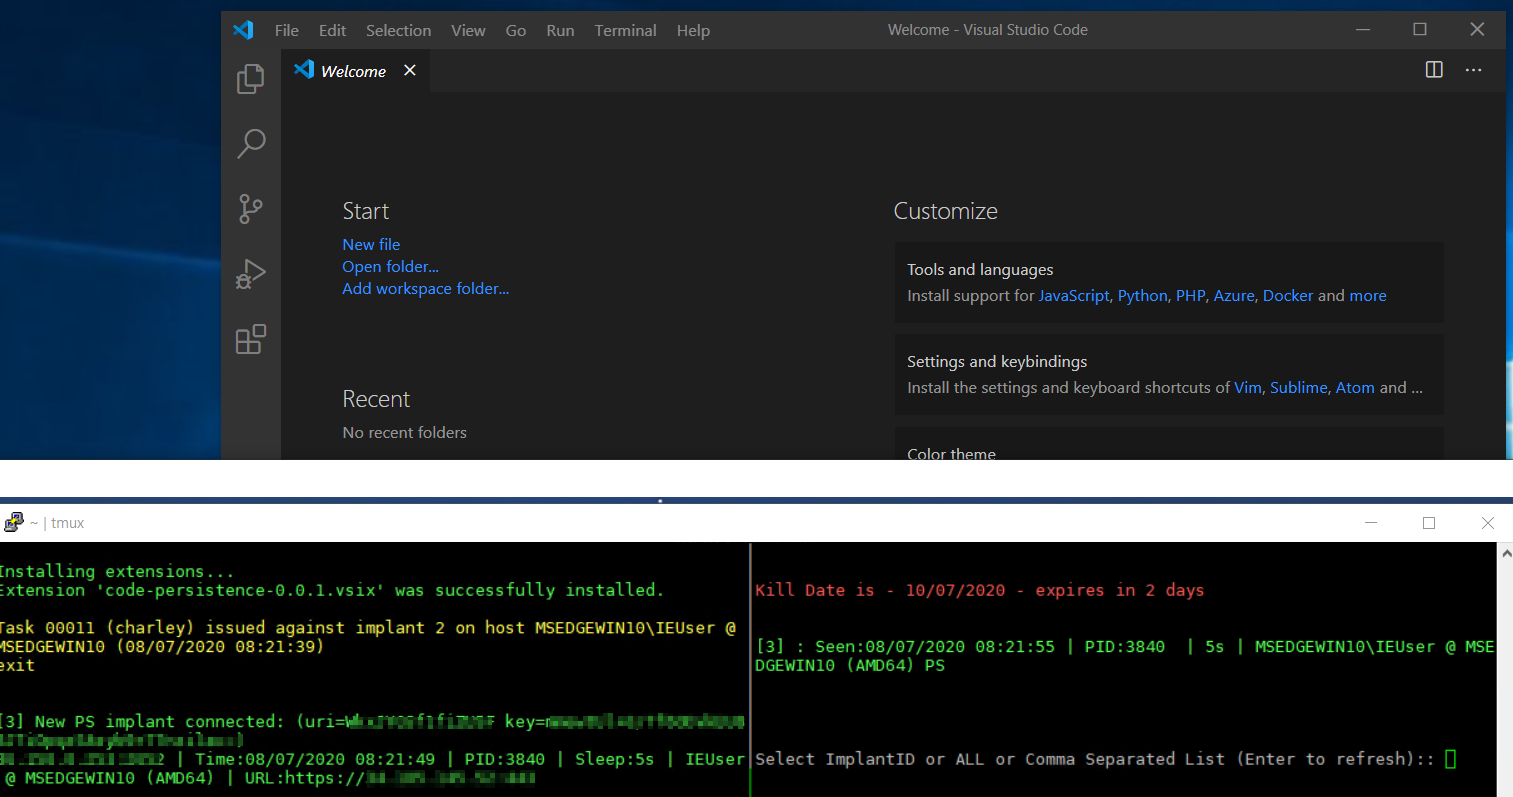1513x797 pixels.
Task: Click the JavaScript language link
Action: pyautogui.click(x=1074, y=295)
